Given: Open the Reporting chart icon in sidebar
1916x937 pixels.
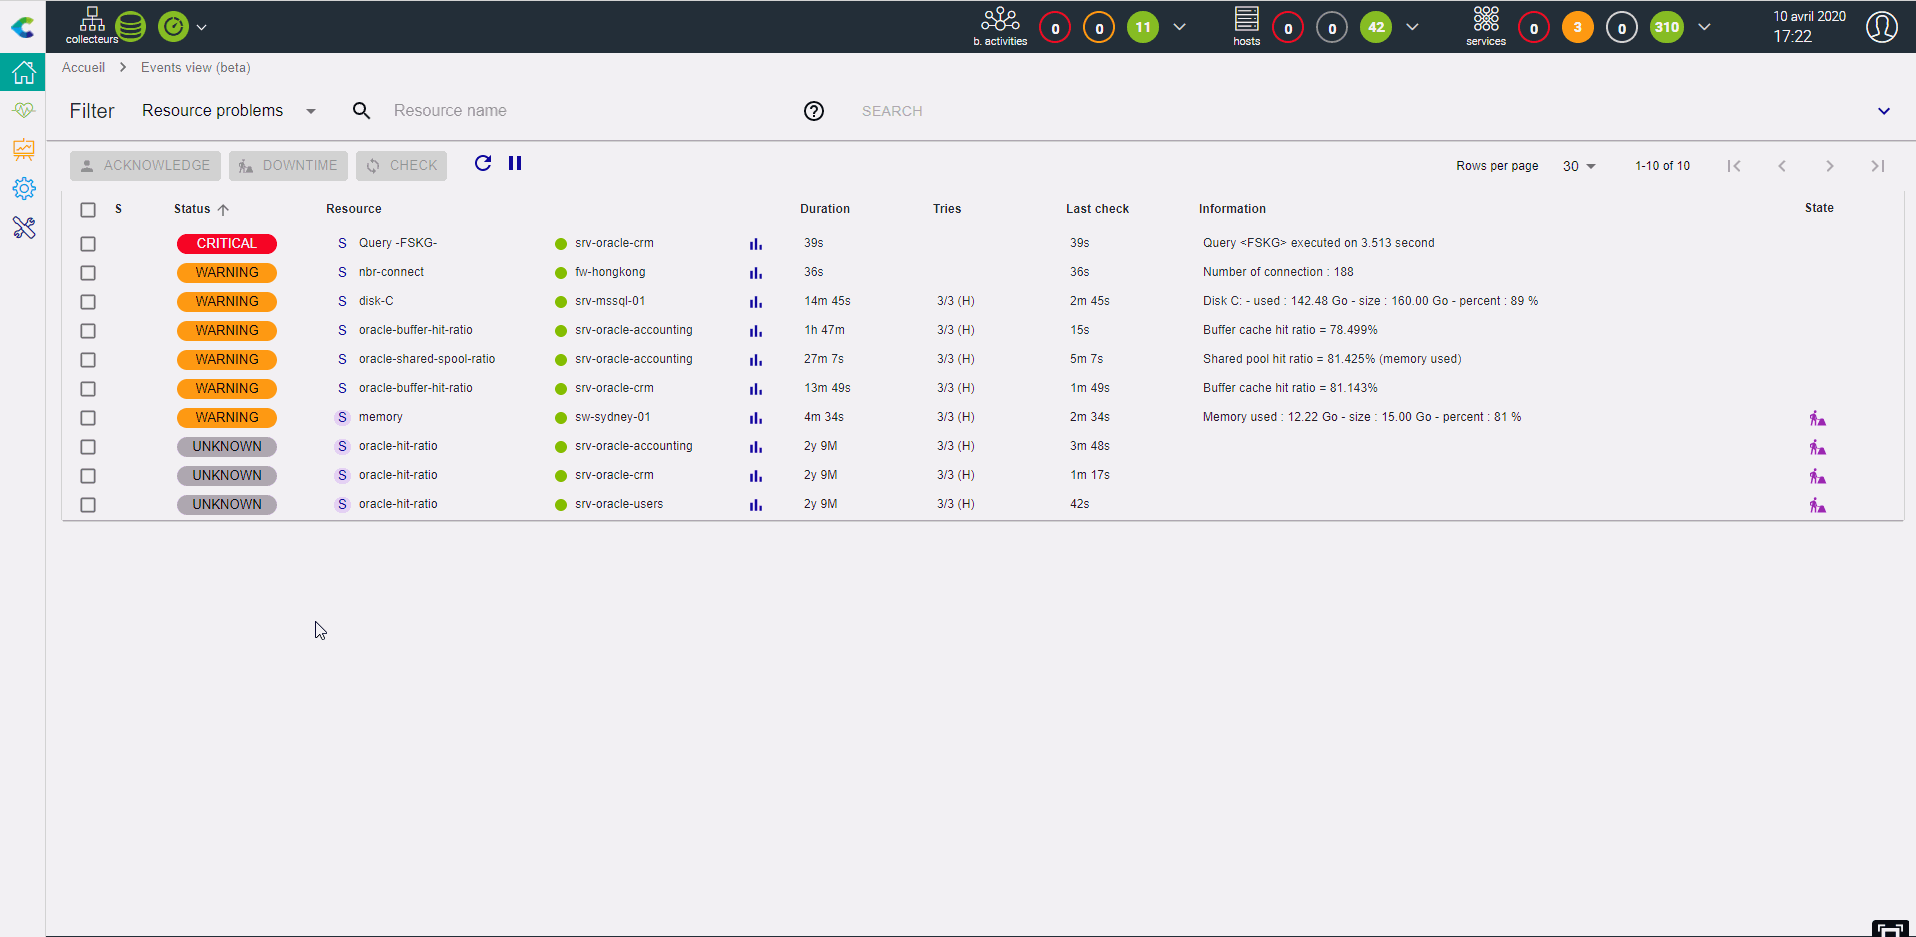Looking at the screenshot, I should pyautogui.click(x=23, y=149).
